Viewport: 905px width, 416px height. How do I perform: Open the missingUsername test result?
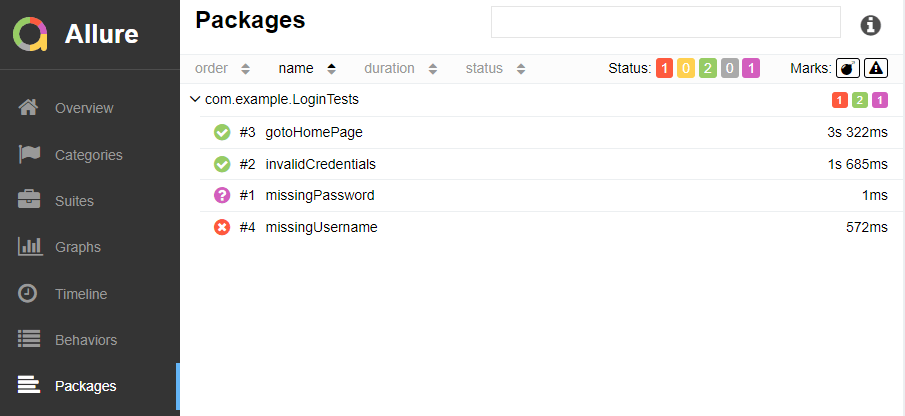coord(321,227)
